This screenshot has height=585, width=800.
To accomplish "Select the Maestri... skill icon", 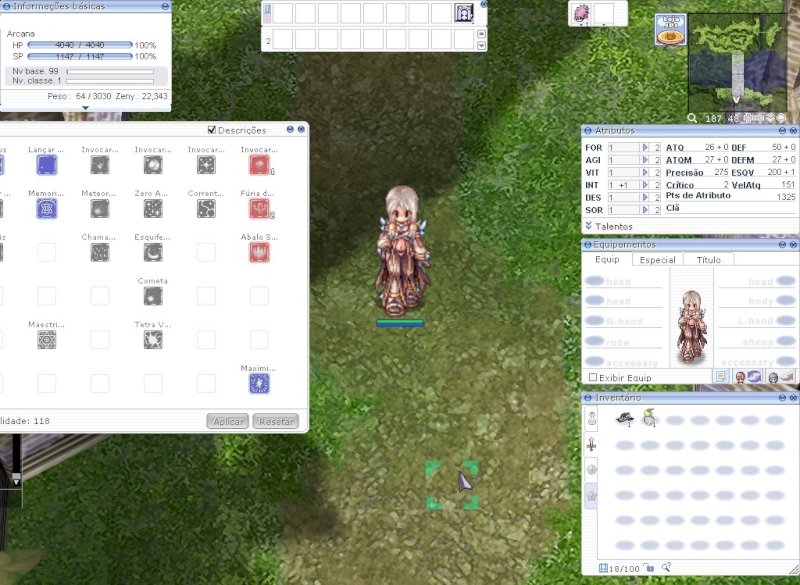I will point(46,340).
